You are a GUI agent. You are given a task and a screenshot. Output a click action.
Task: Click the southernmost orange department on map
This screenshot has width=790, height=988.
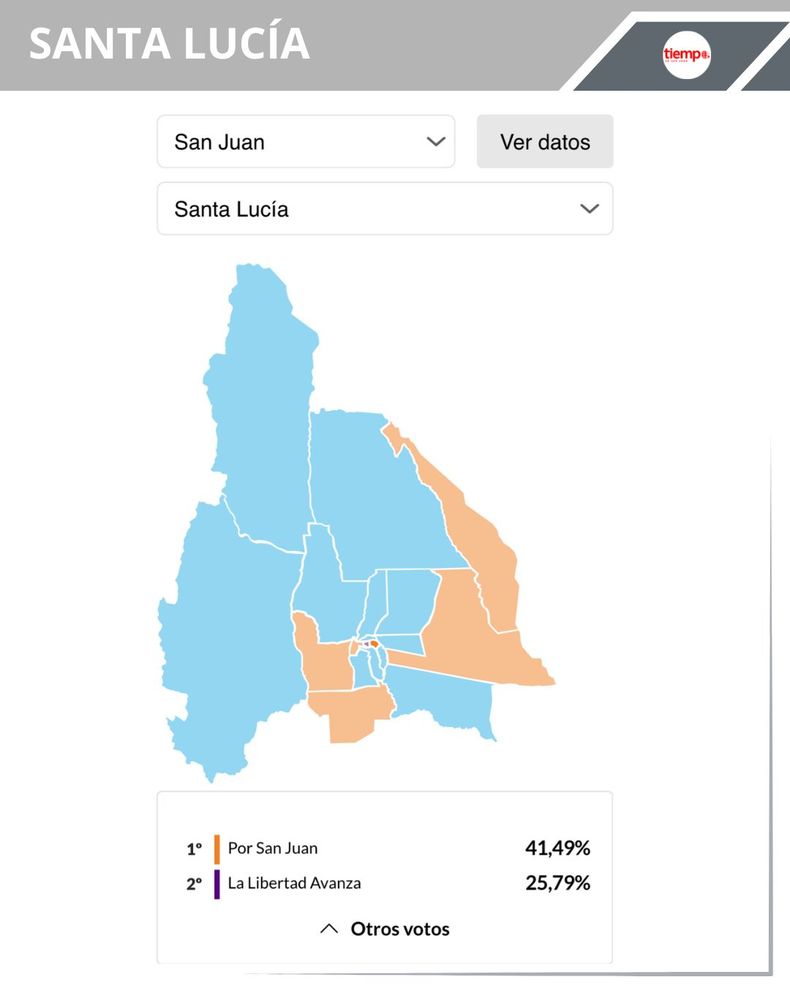350,715
